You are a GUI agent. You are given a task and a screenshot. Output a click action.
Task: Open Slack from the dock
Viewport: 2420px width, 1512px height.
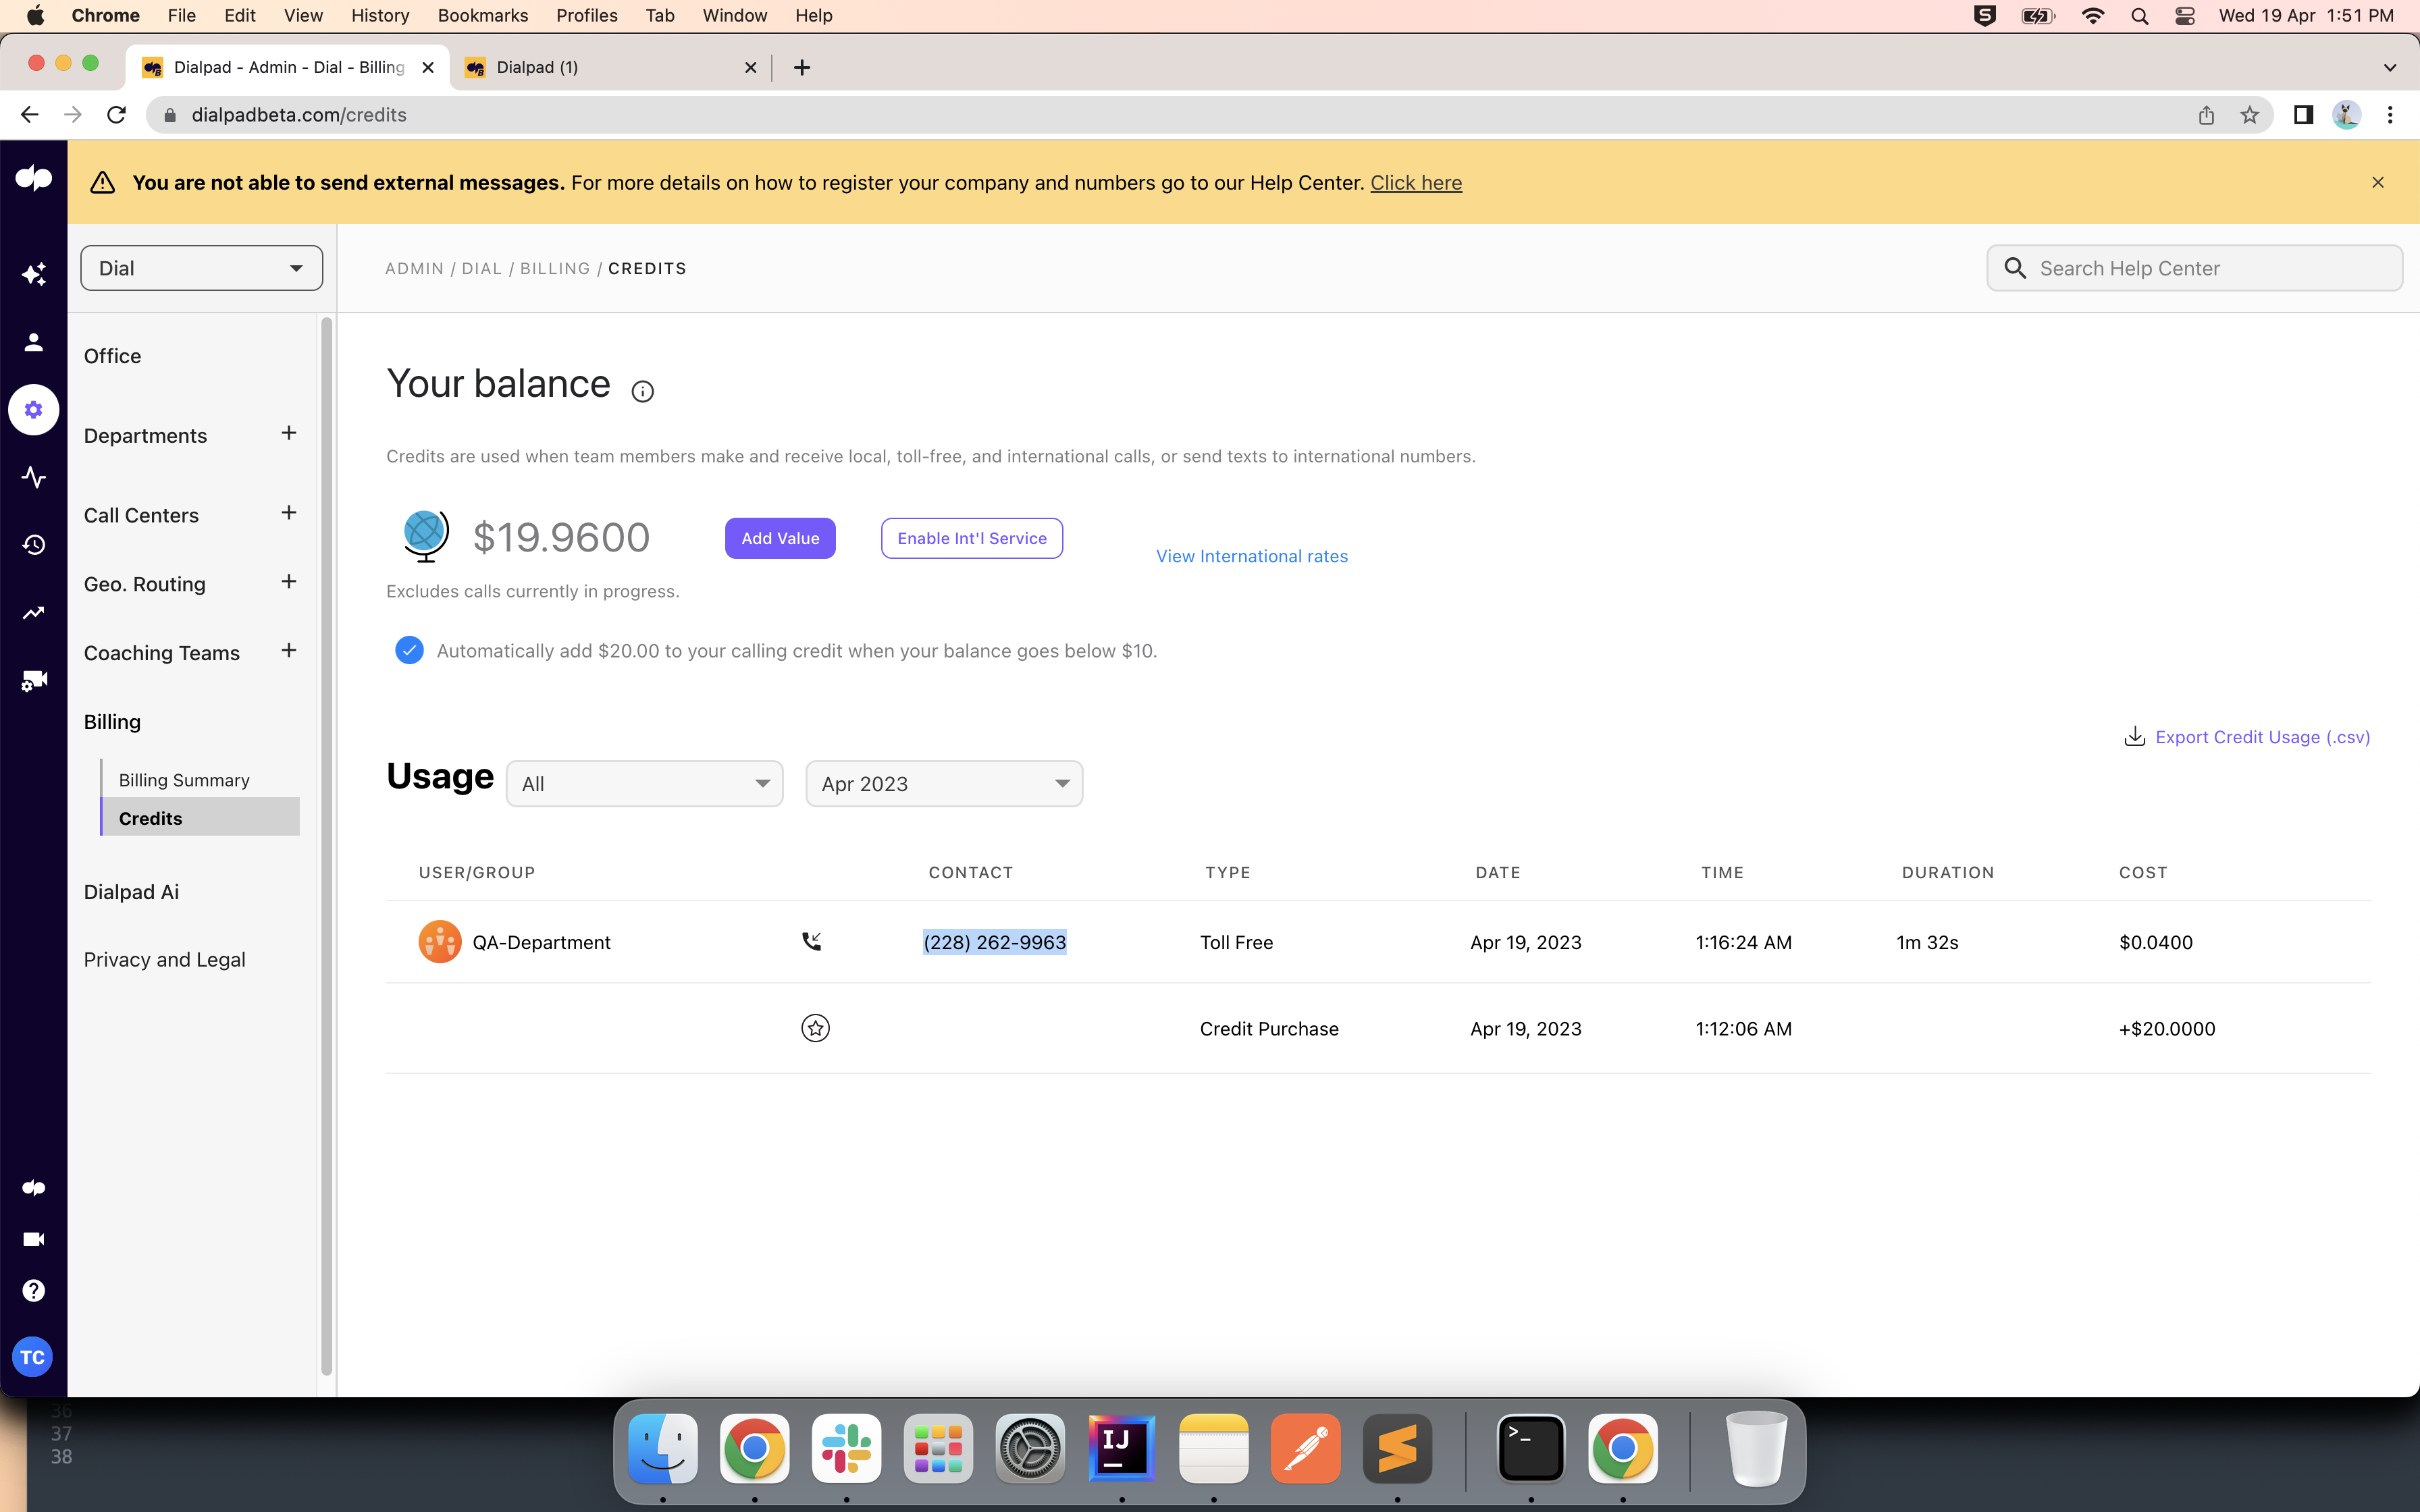(x=846, y=1448)
